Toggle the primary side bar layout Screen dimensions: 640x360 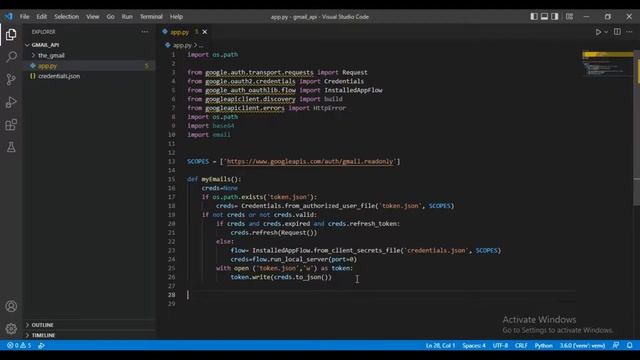tap(534, 16)
